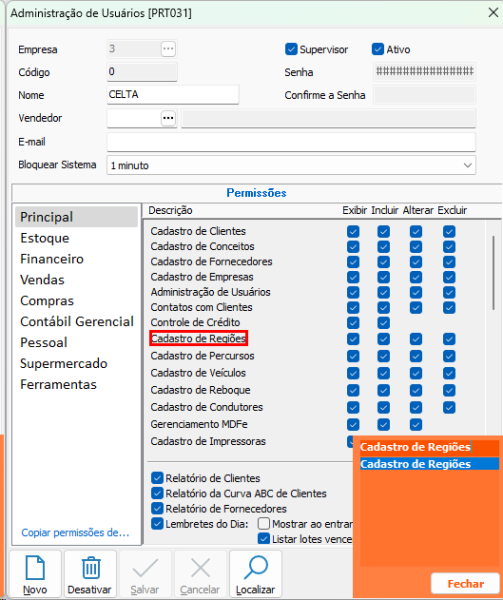
Task: Click the Descrição column header
Action: [x=170, y=210]
